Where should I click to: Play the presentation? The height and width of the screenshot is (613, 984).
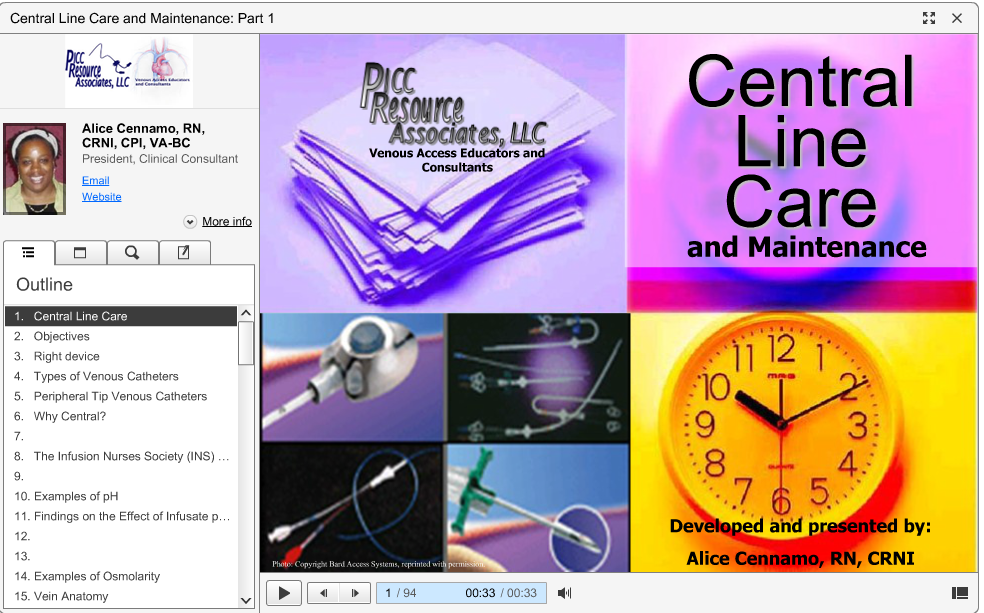284,593
